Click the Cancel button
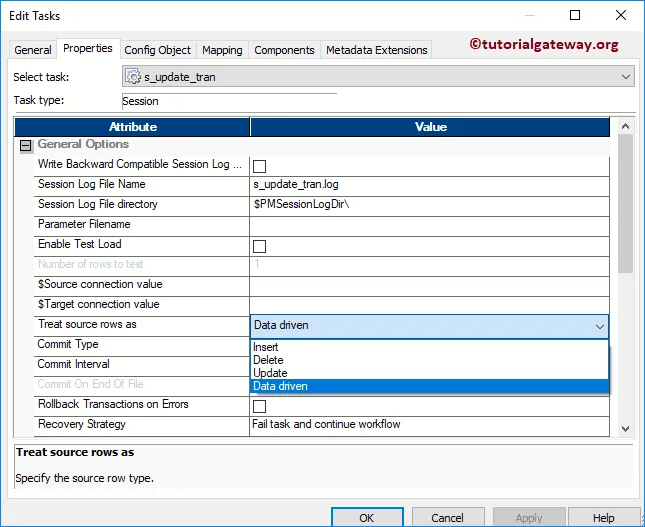The width and height of the screenshot is (645, 527). click(448, 517)
